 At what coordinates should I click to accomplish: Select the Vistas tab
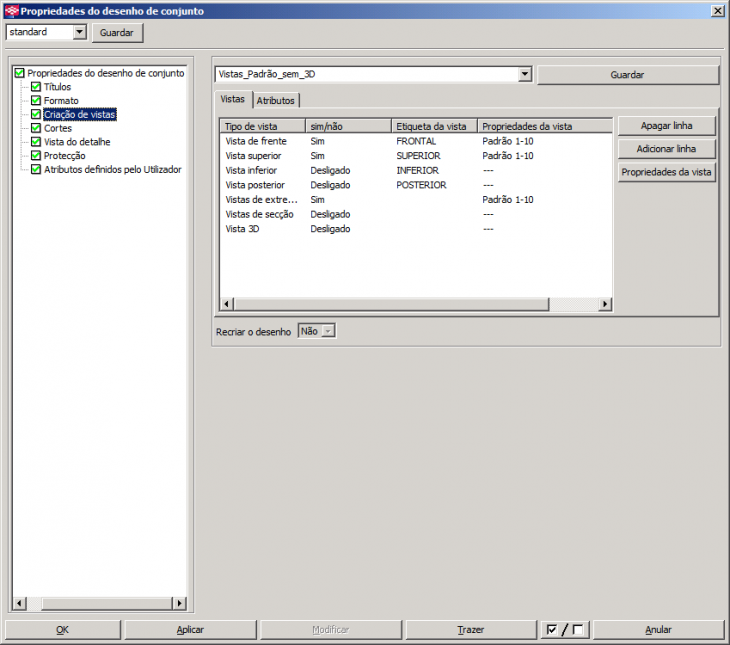click(x=232, y=100)
